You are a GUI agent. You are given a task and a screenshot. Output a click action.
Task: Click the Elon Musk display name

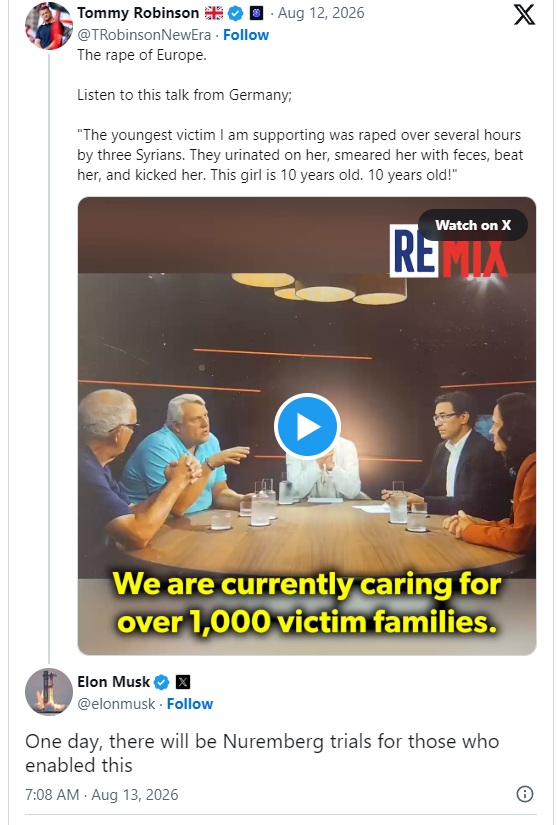114,682
